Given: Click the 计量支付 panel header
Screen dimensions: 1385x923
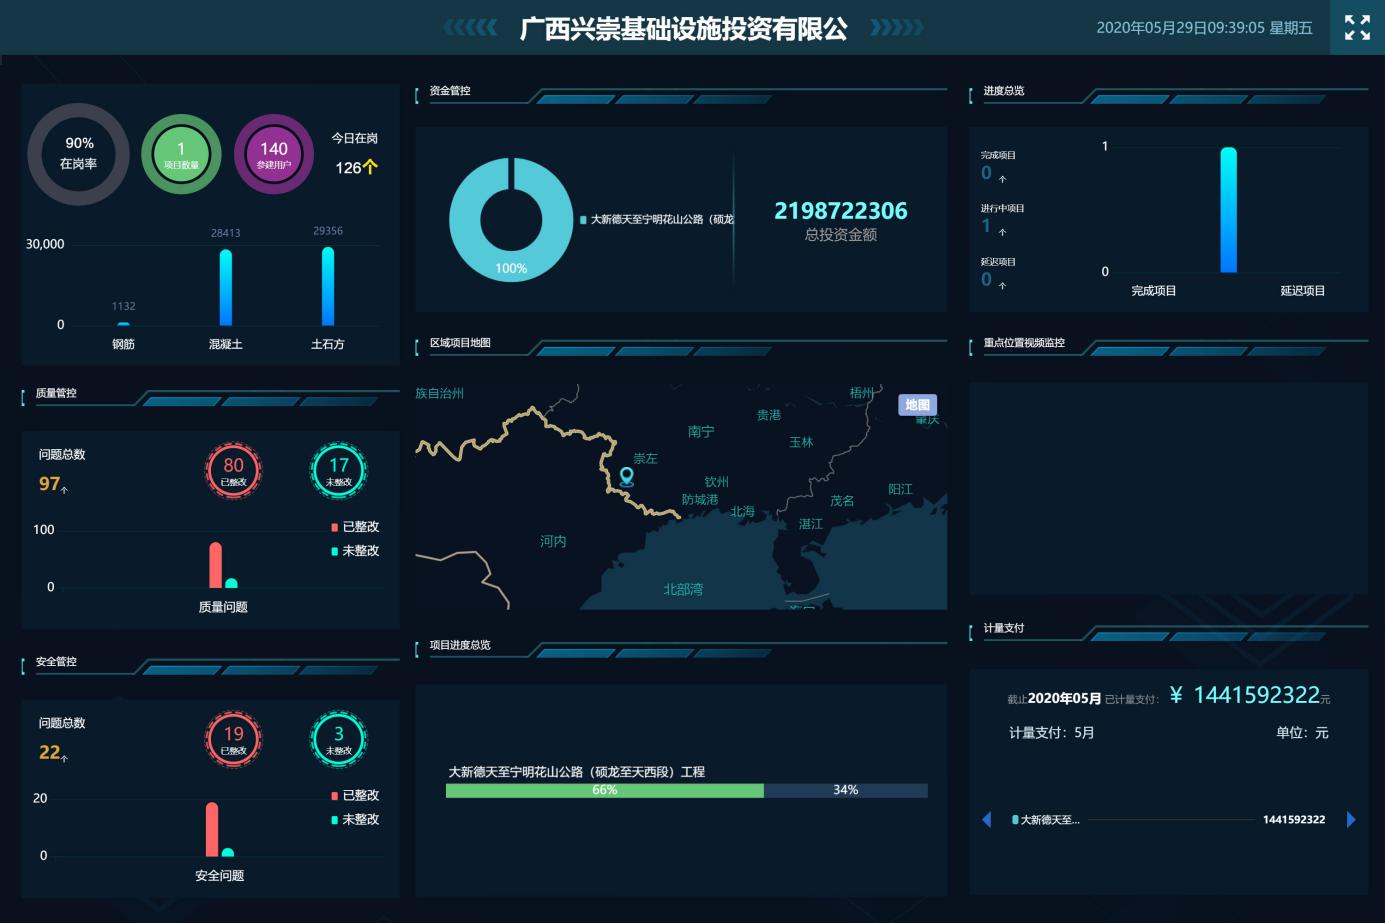Looking at the screenshot, I should (1004, 628).
